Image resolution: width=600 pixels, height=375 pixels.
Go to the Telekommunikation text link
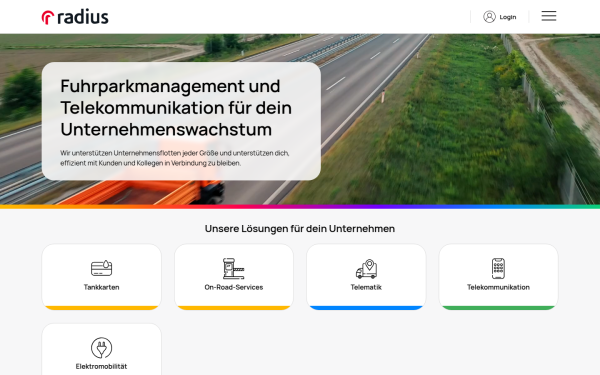498,287
